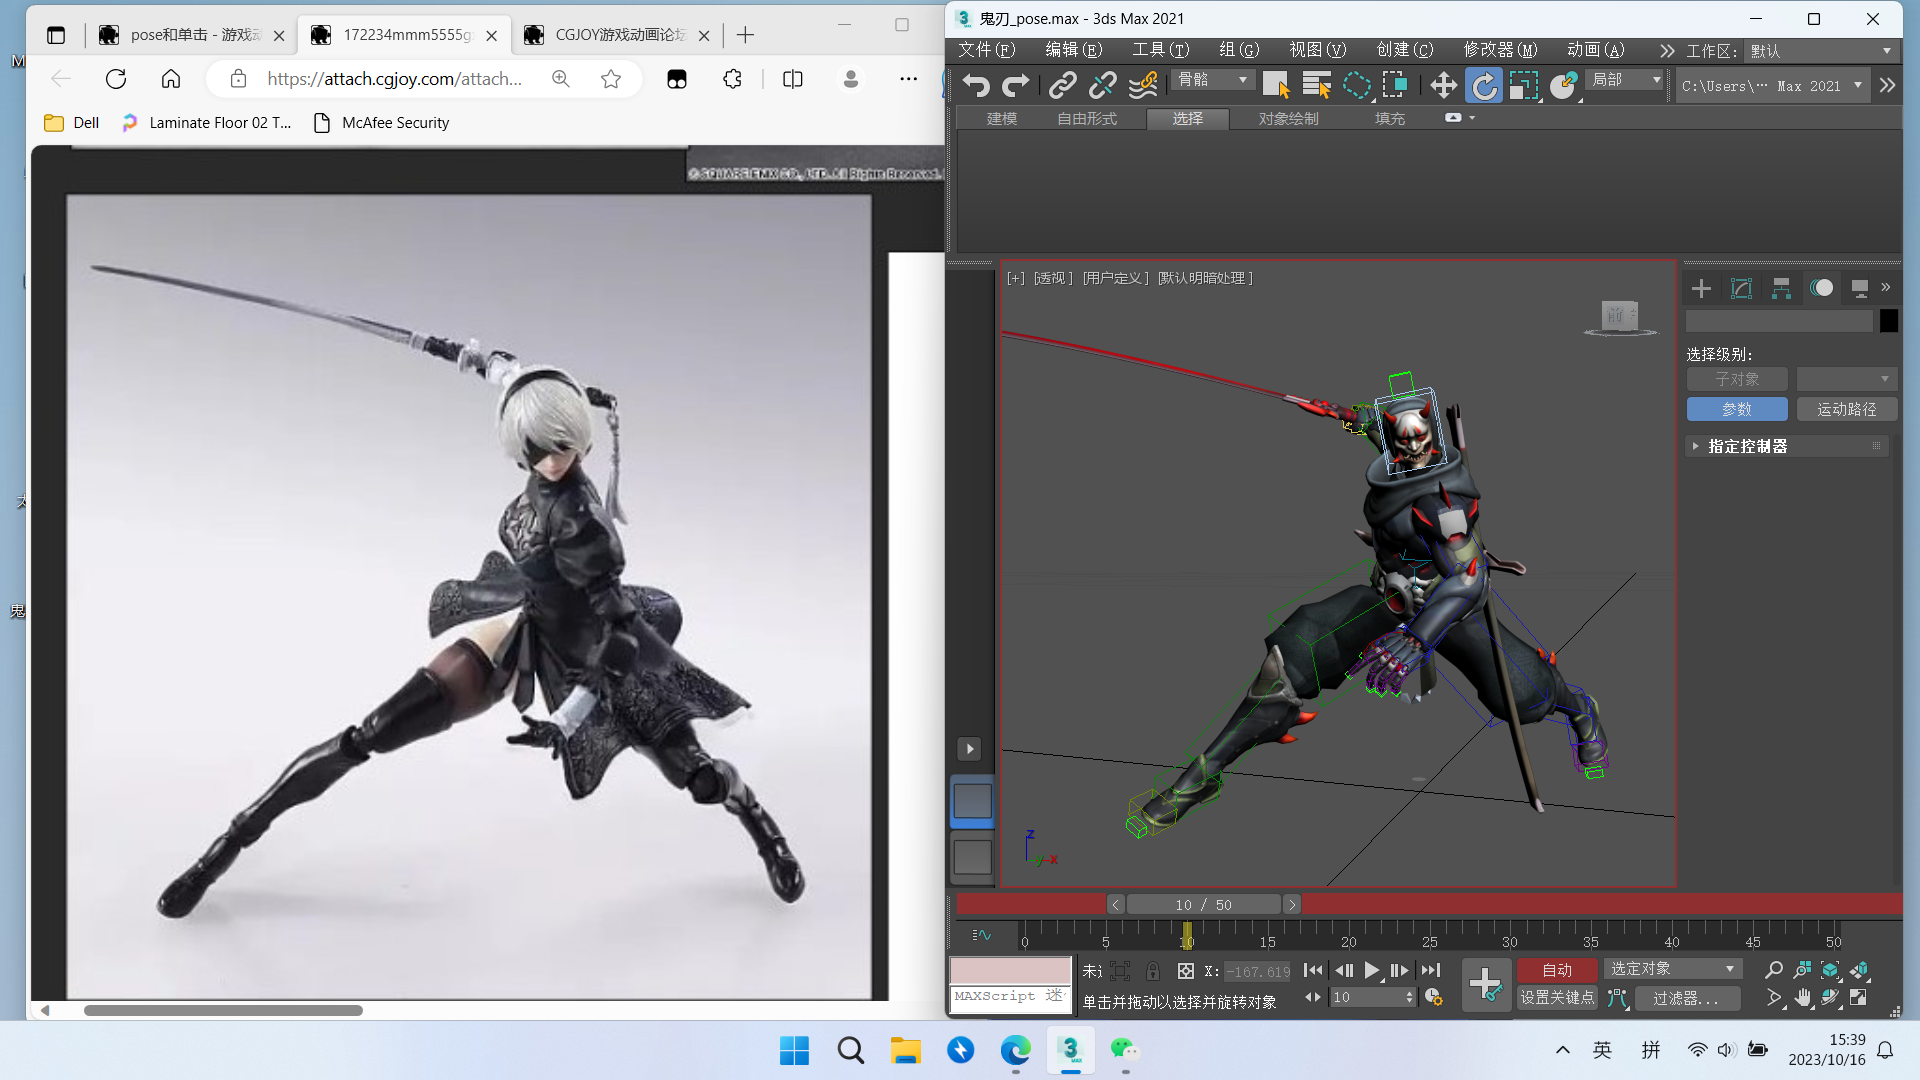Toggle Set Key mode (设置关键点)
The width and height of the screenshot is (1920, 1080).
point(1557,998)
